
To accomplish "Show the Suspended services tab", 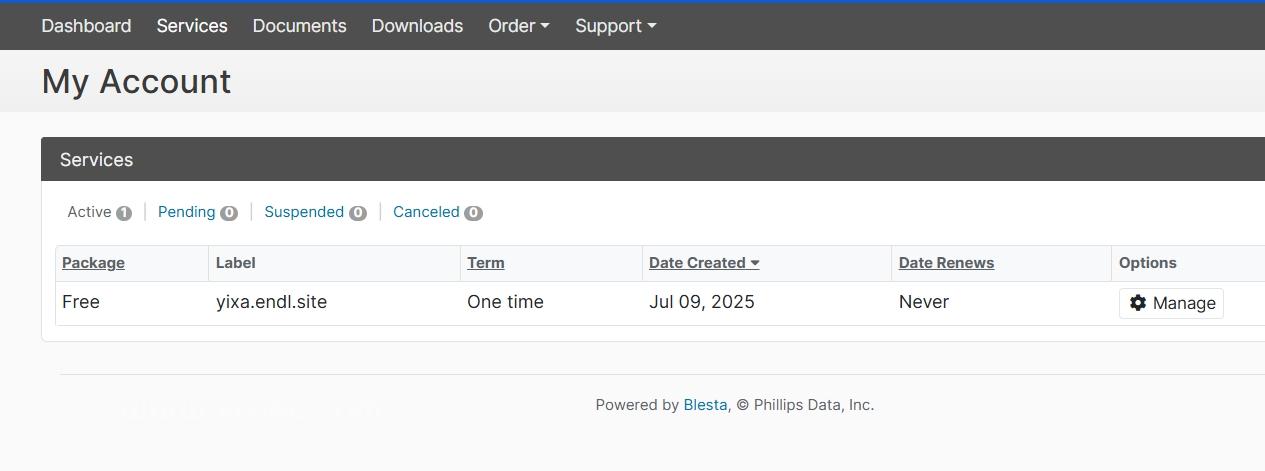I will (315, 212).
